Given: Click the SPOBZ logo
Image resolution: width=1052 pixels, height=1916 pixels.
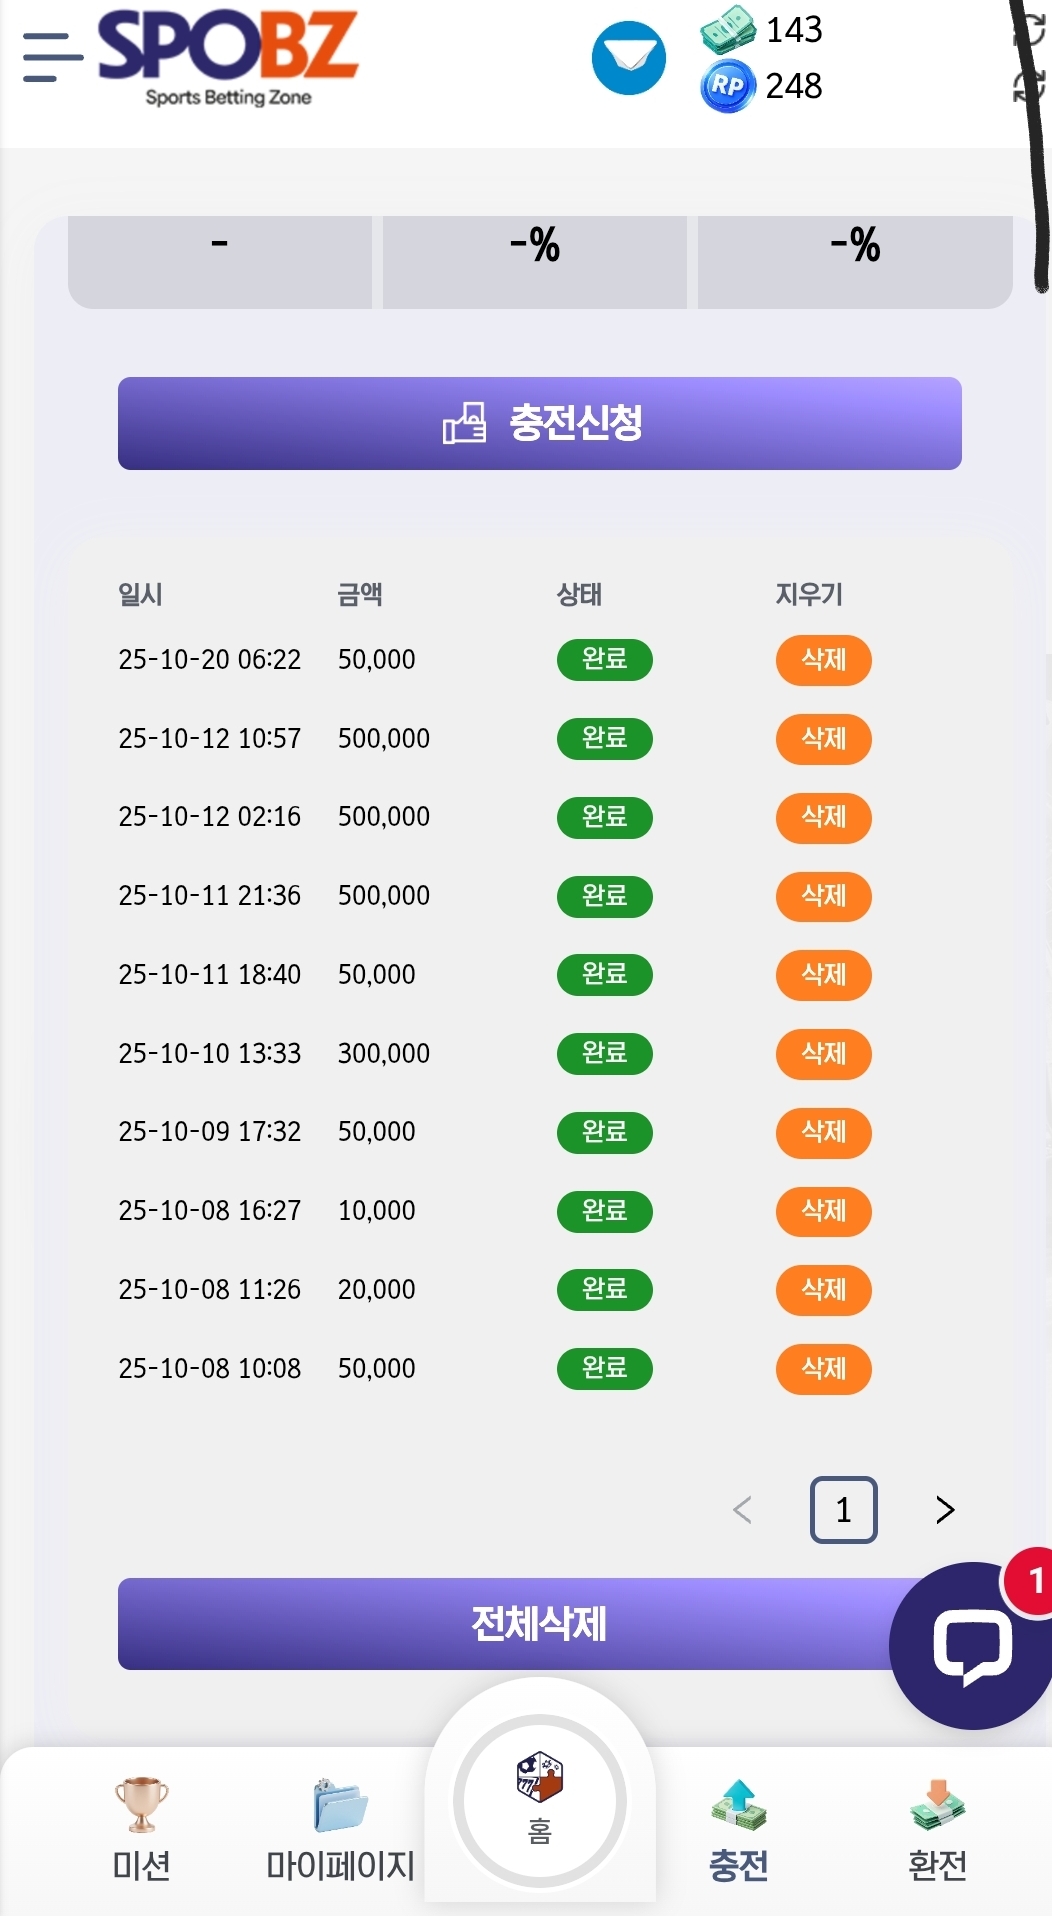Looking at the screenshot, I should (228, 57).
